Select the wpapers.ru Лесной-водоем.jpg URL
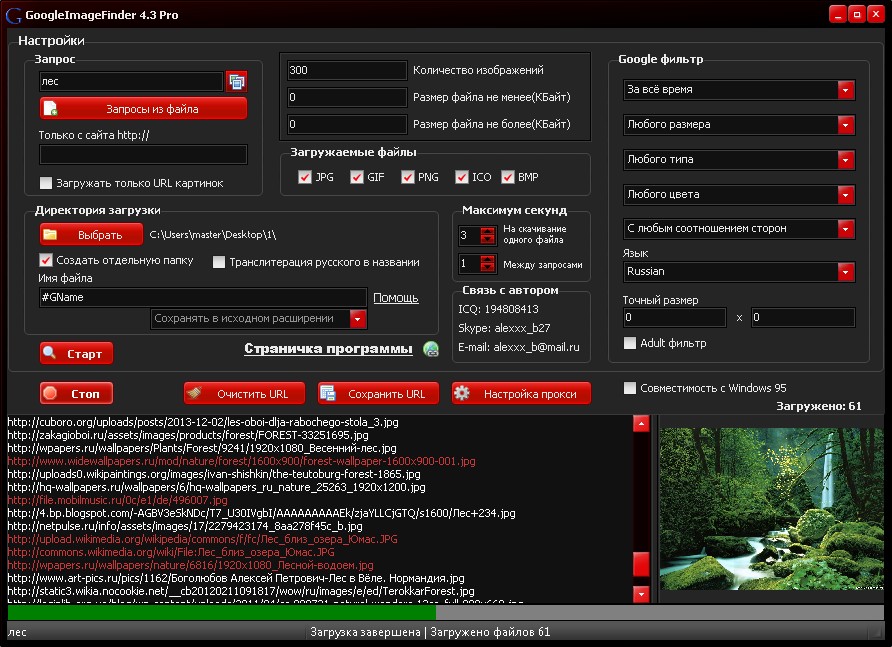The image size is (892, 647). (x=191, y=565)
